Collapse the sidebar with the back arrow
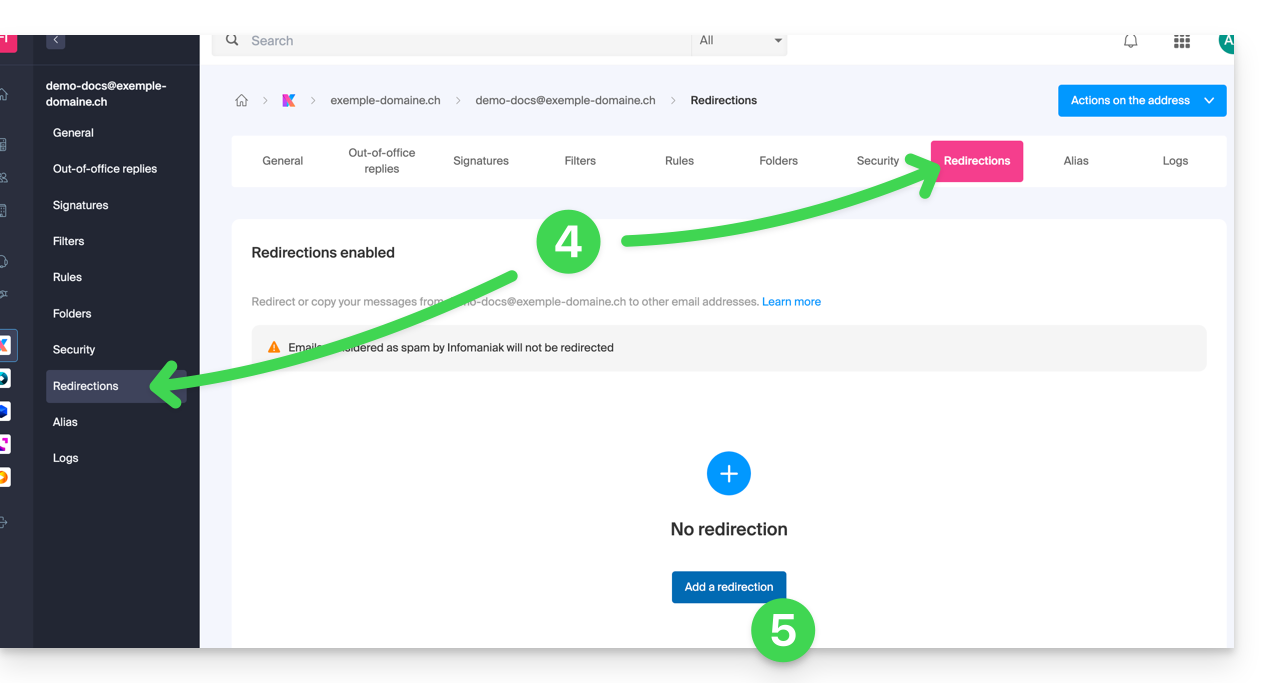 [56, 41]
